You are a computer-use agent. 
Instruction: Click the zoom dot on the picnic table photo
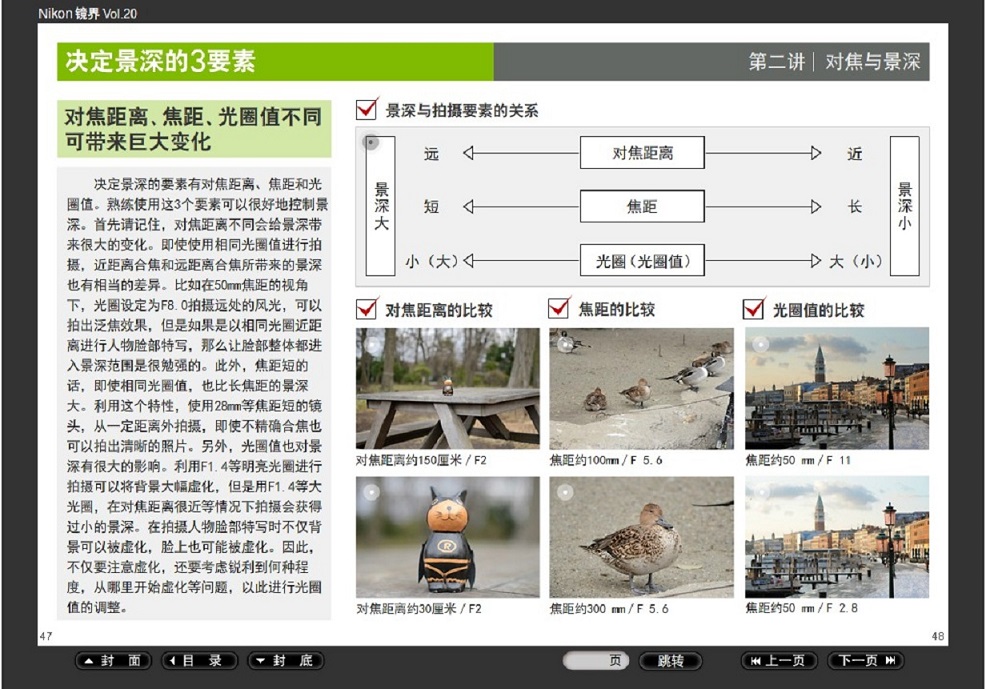372,344
